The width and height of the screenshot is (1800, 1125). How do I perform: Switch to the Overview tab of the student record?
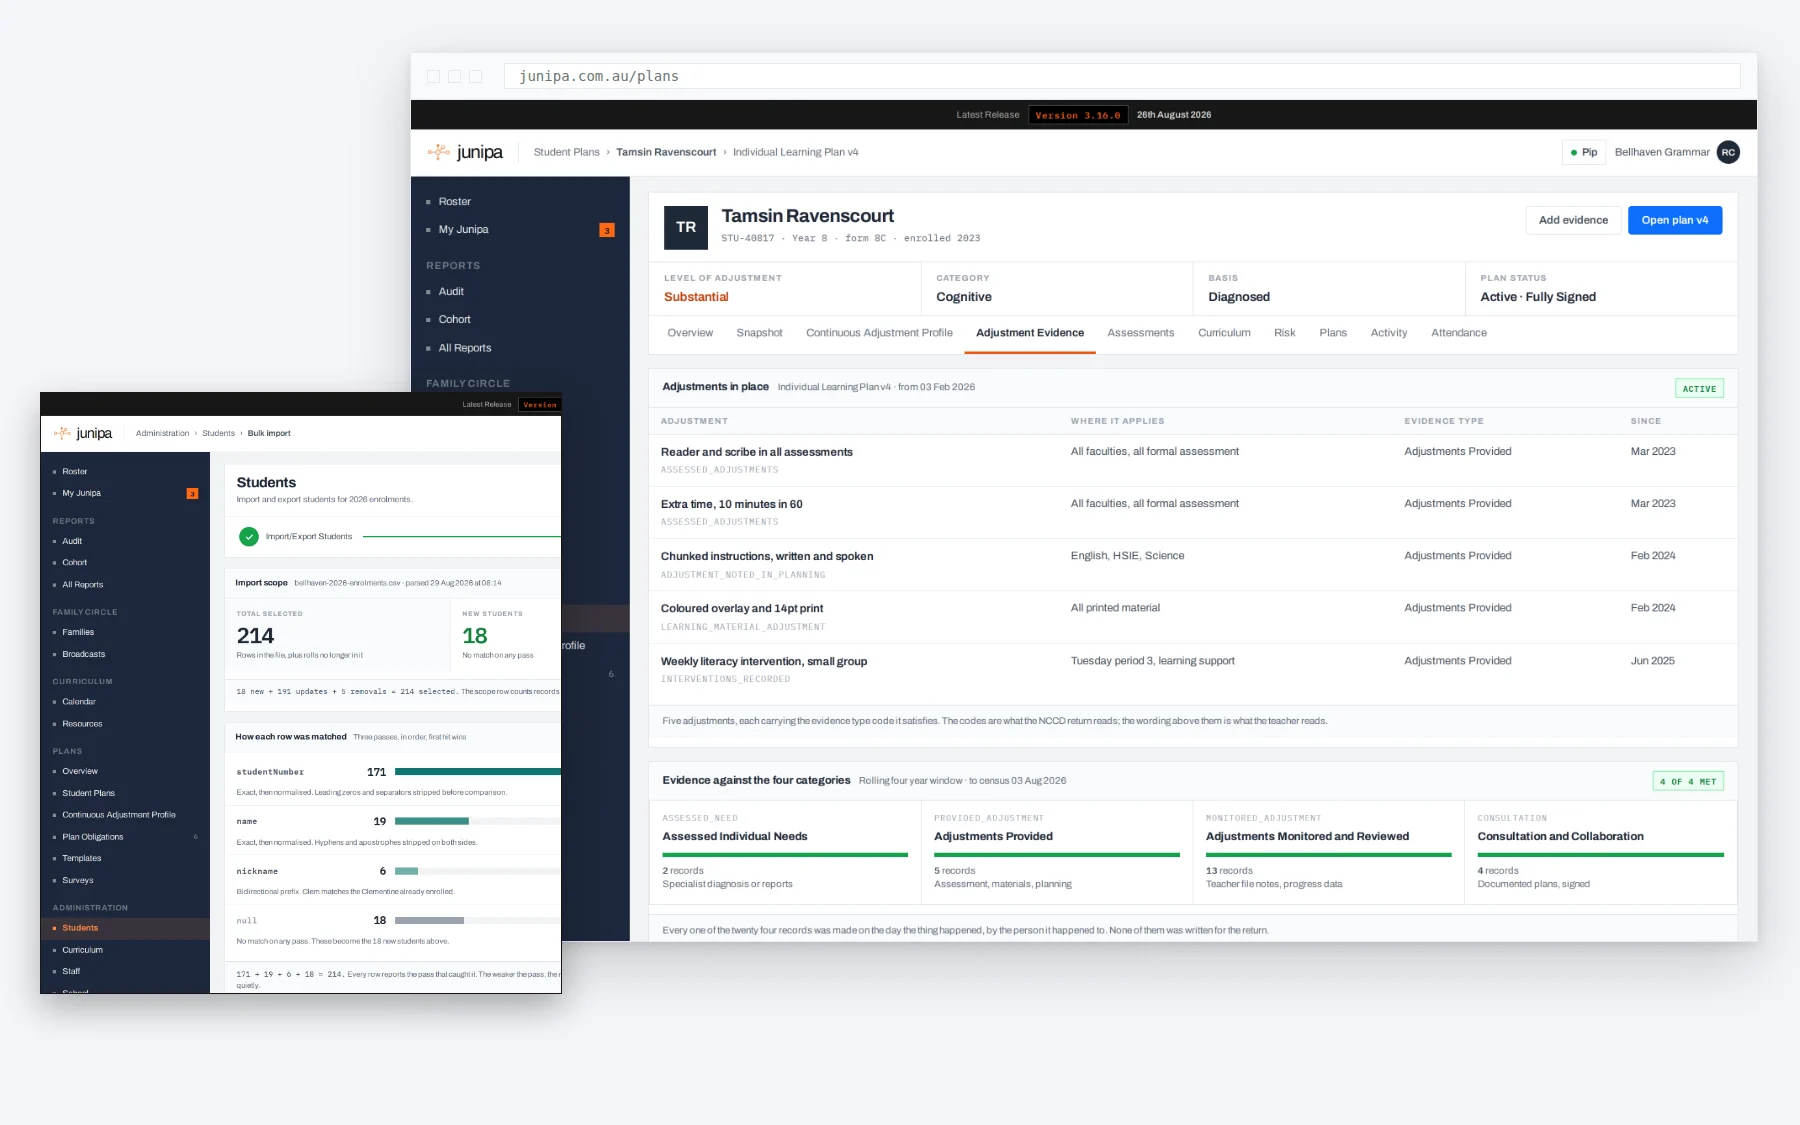click(x=690, y=333)
